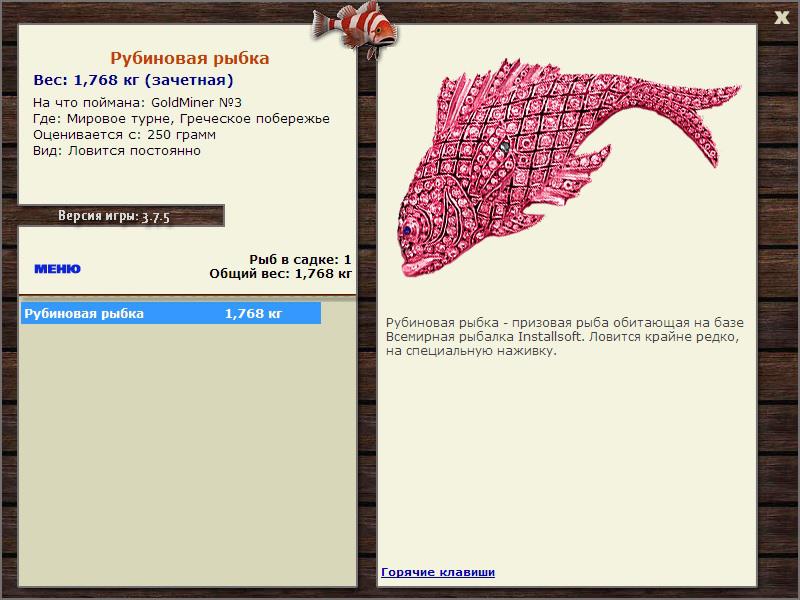This screenshot has height=600, width=800.
Task: Click the На что поймана: GoldMiner №3 line
Action: [137, 103]
